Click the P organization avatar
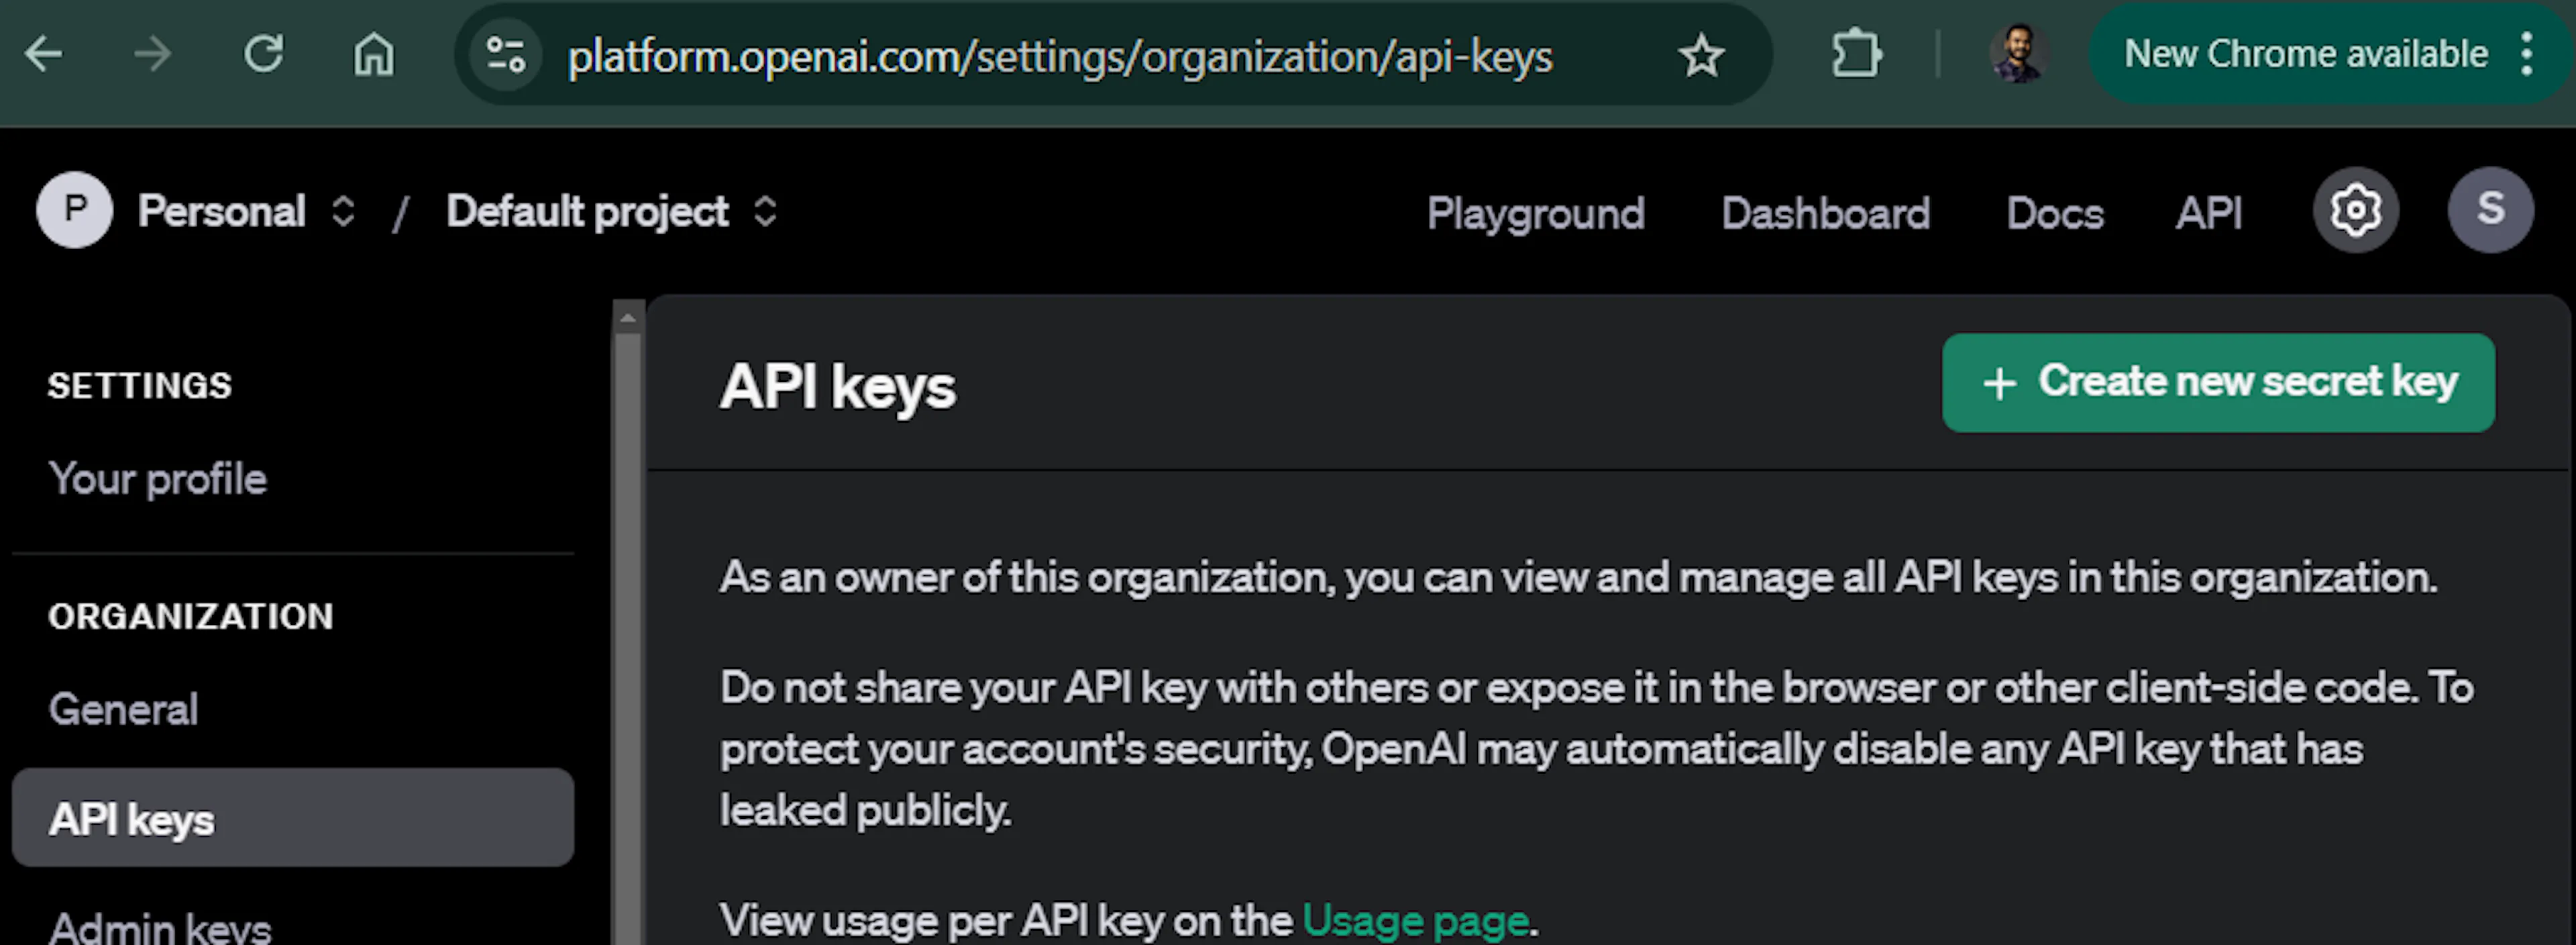 coord(75,210)
